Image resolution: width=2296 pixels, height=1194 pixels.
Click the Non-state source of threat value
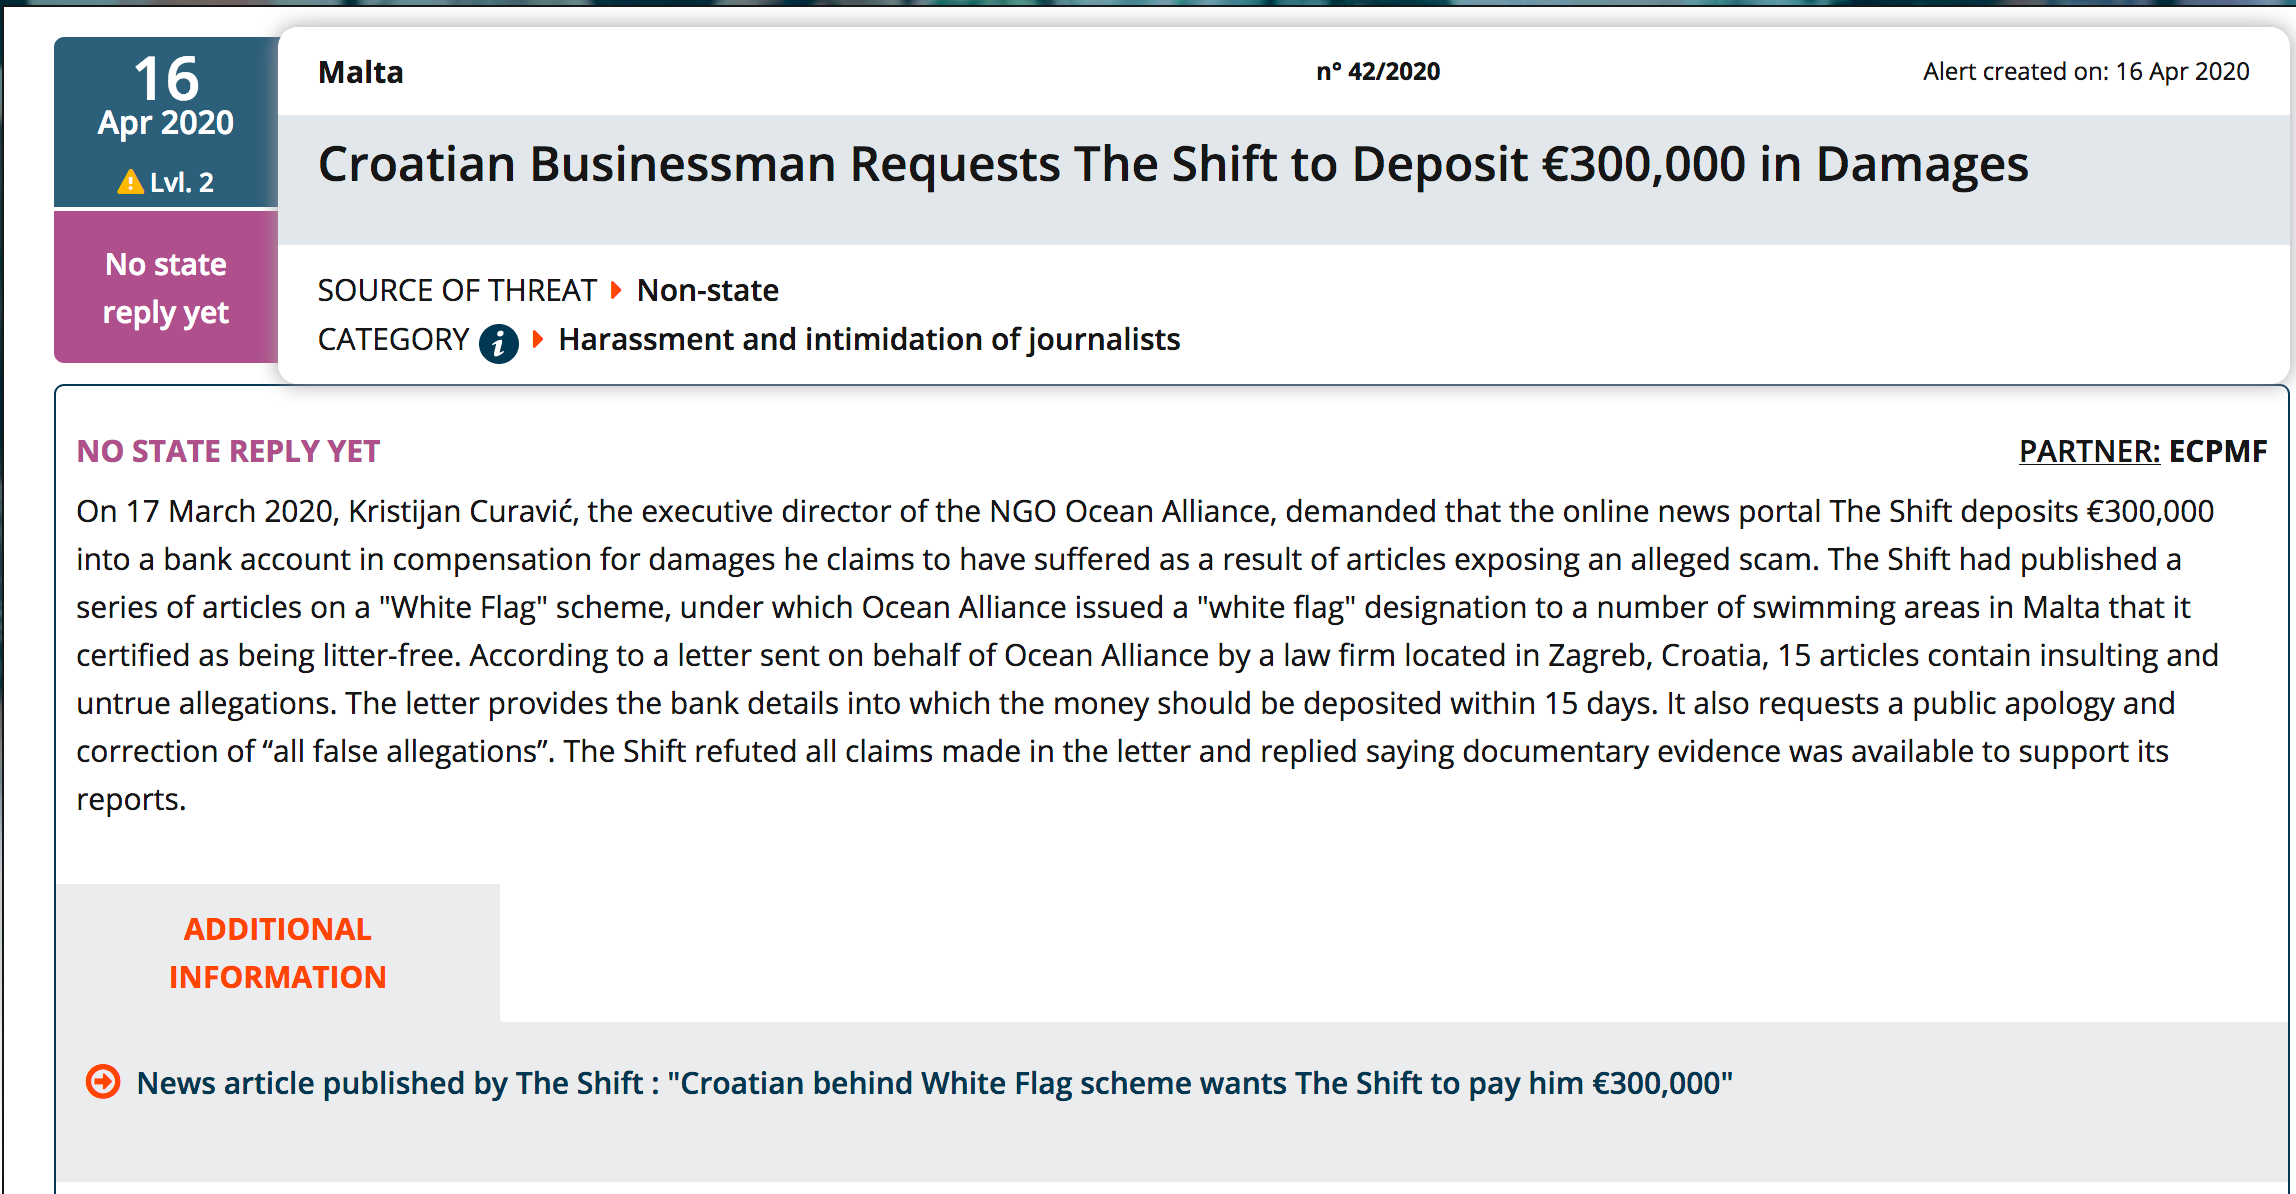[707, 290]
